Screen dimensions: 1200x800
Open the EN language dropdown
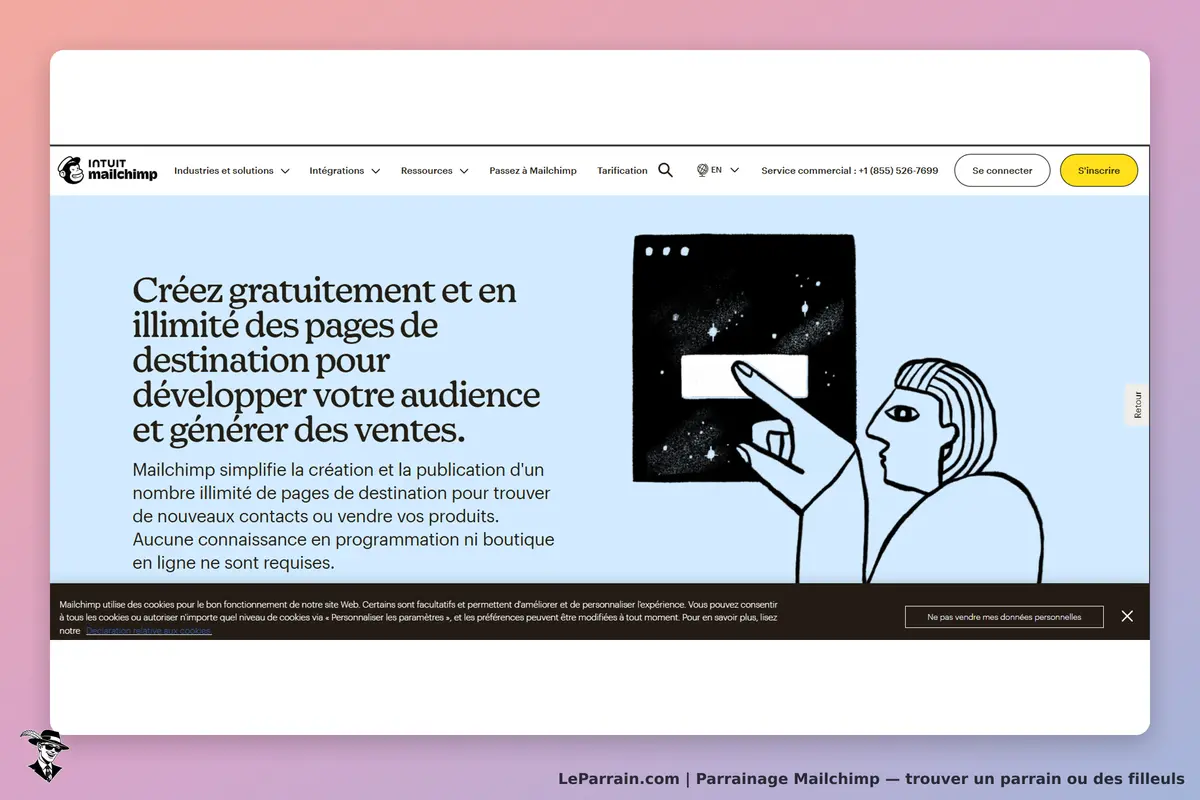pyautogui.click(x=725, y=170)
